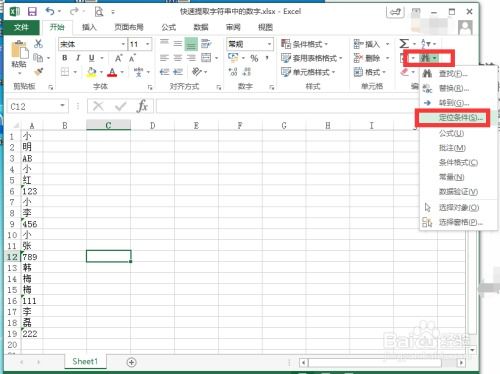The image size is (500, 374).
Task: Click the Cut scissors icon
Action: pos(38,44)
